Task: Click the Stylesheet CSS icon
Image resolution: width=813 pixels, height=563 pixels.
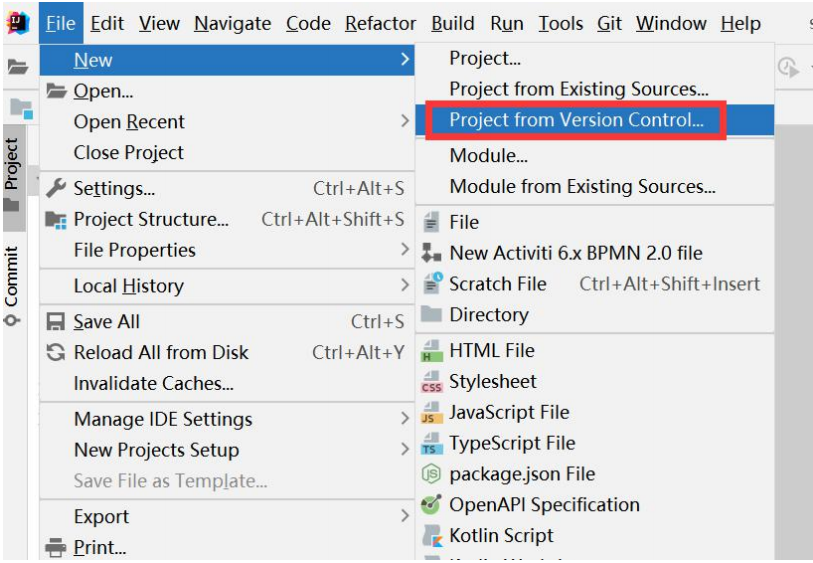Action: click(431, 382)
